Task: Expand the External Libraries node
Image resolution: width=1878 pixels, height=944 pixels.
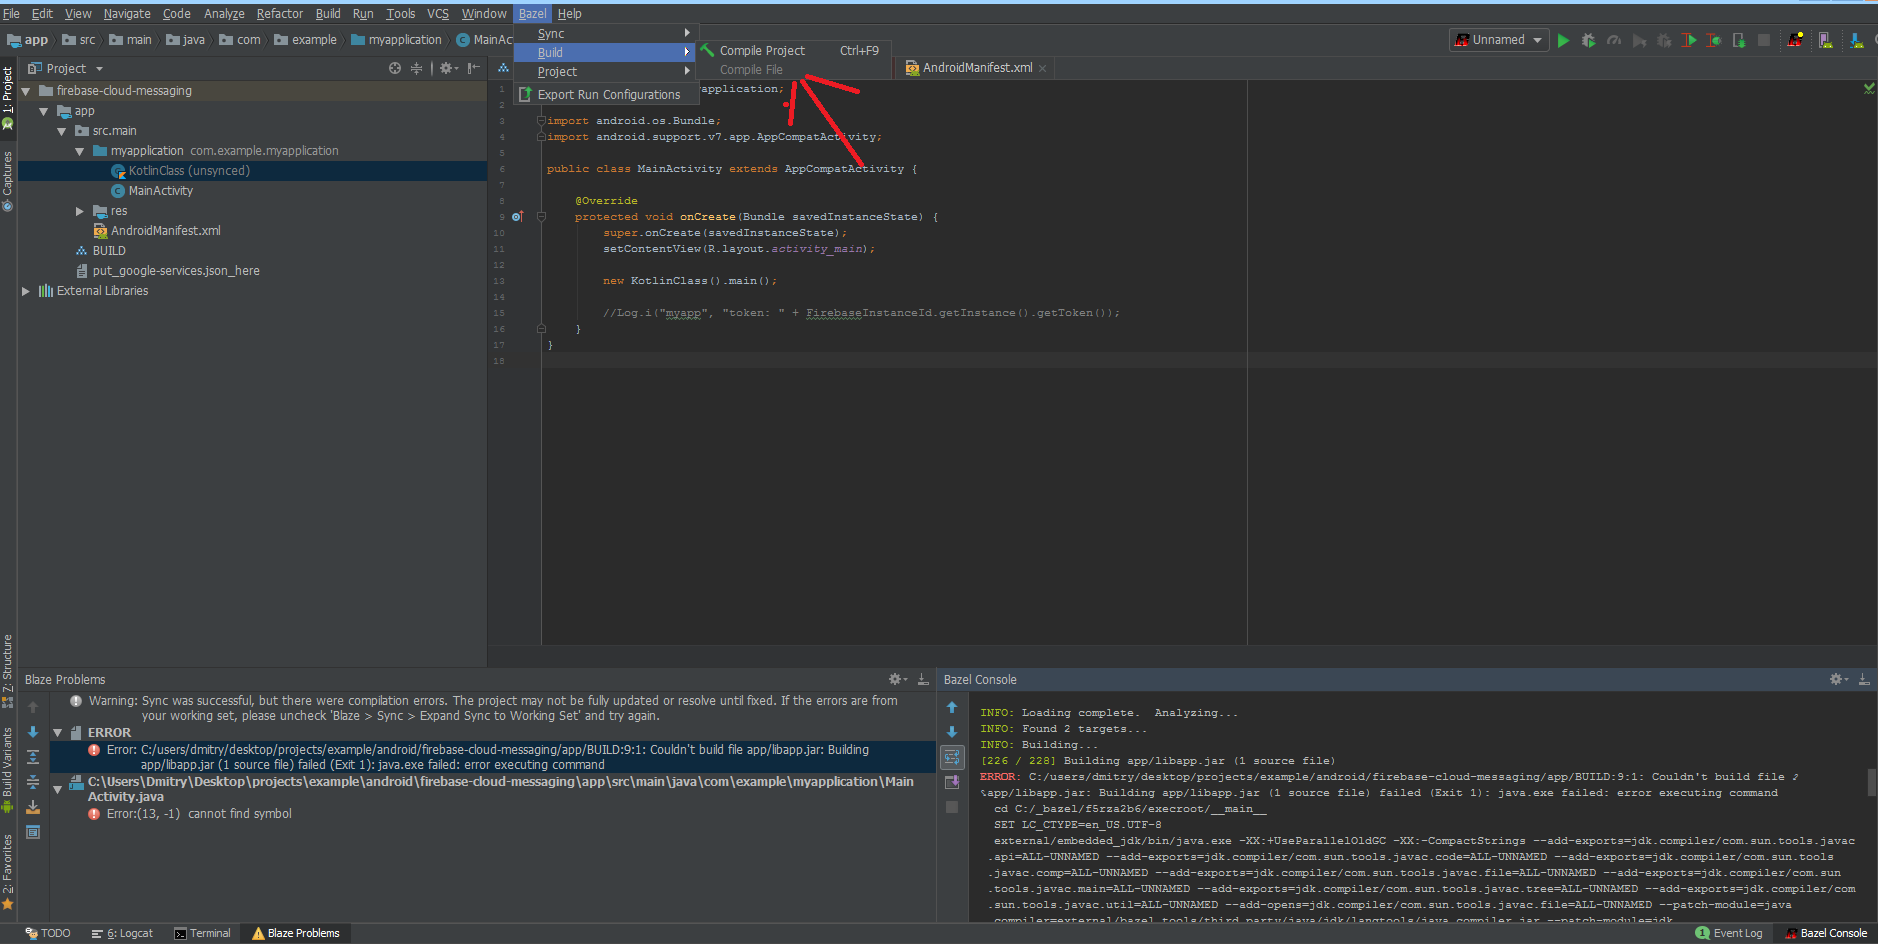Action: (x=25, y=290)
